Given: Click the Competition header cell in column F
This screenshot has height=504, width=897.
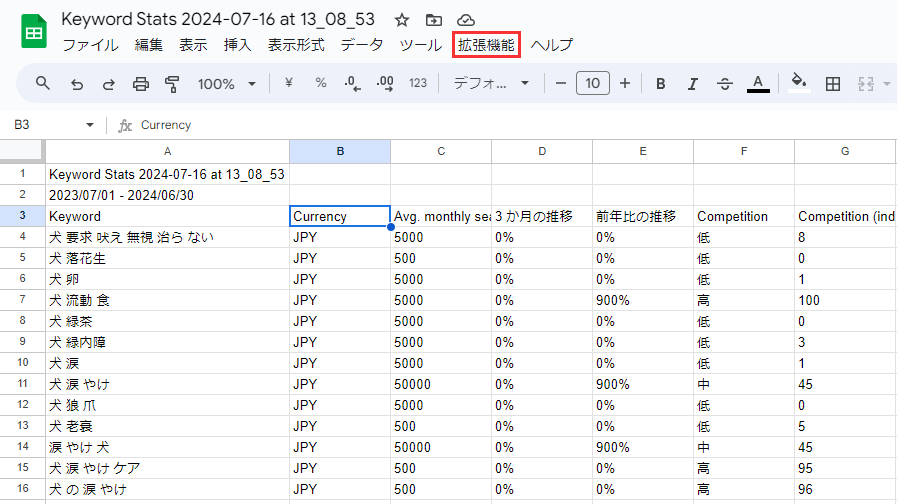Looking at the screenshot, I should (x=744, y=216).
